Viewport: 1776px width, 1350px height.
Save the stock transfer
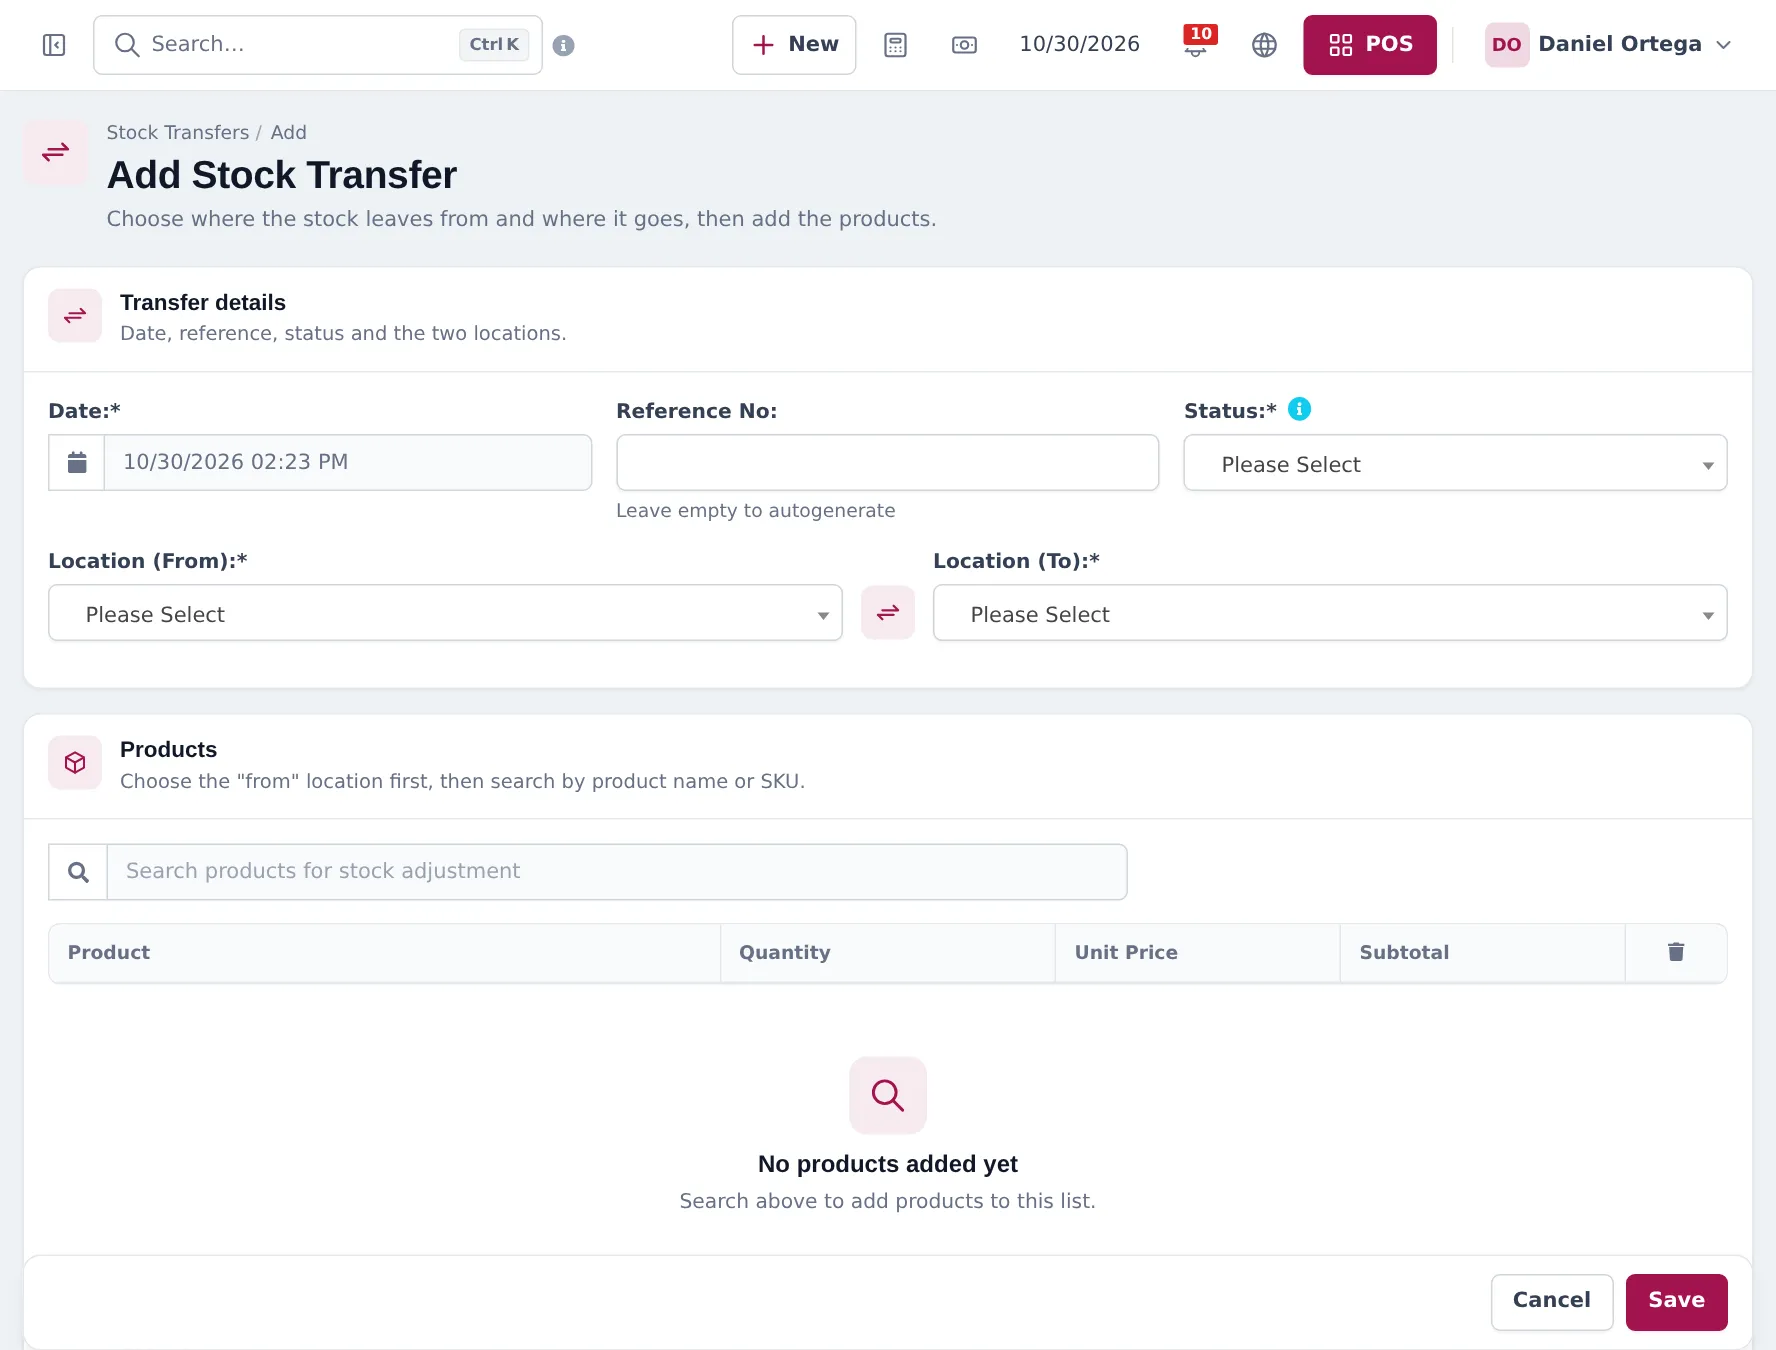pyautogui.click(x=1676, y=1301)
